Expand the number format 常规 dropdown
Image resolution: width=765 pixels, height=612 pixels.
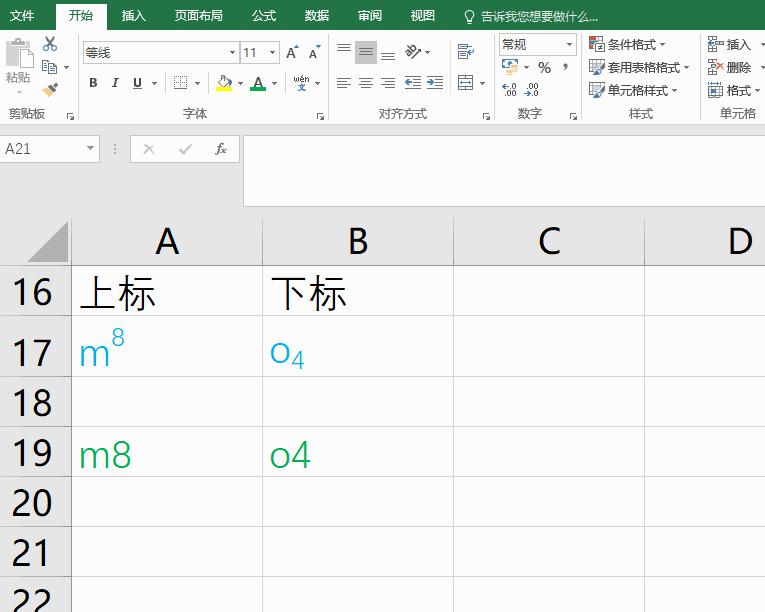(569, 44)
